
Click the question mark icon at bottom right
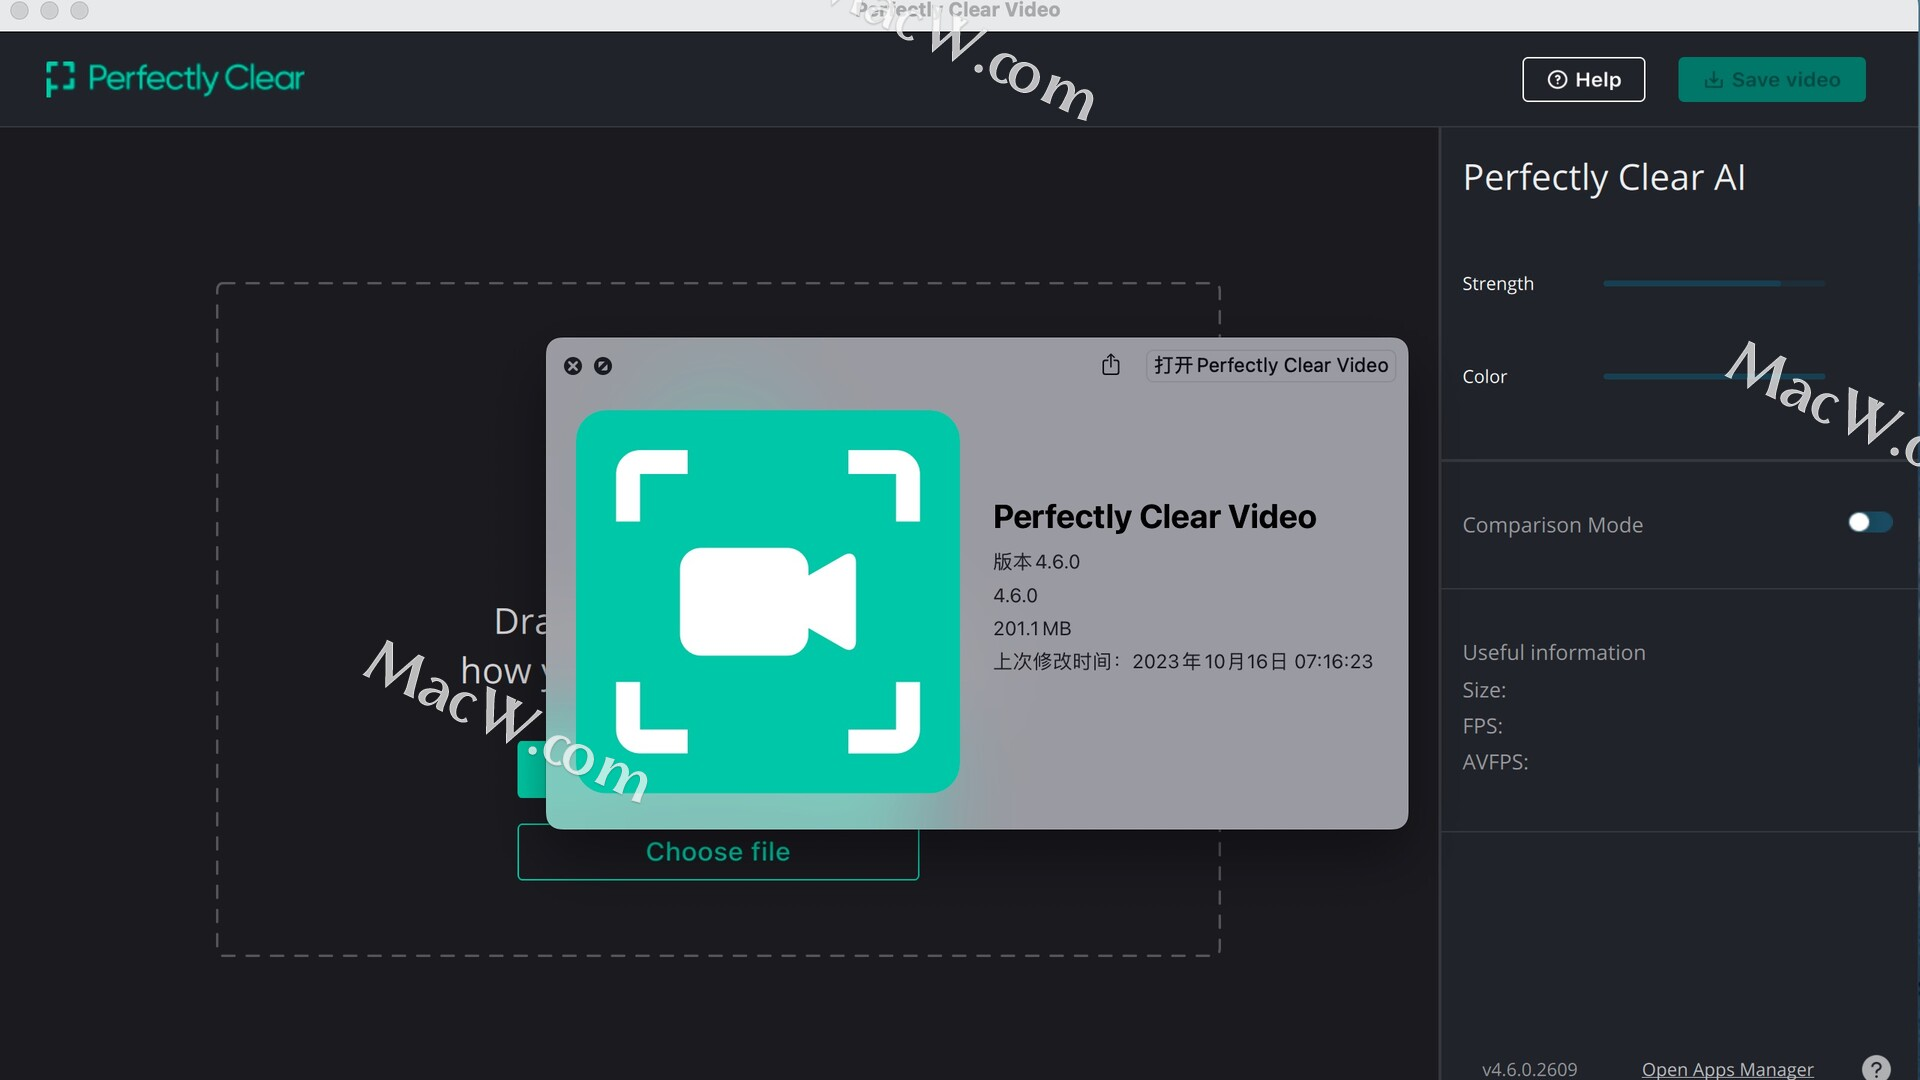tap(1876, 1068)
